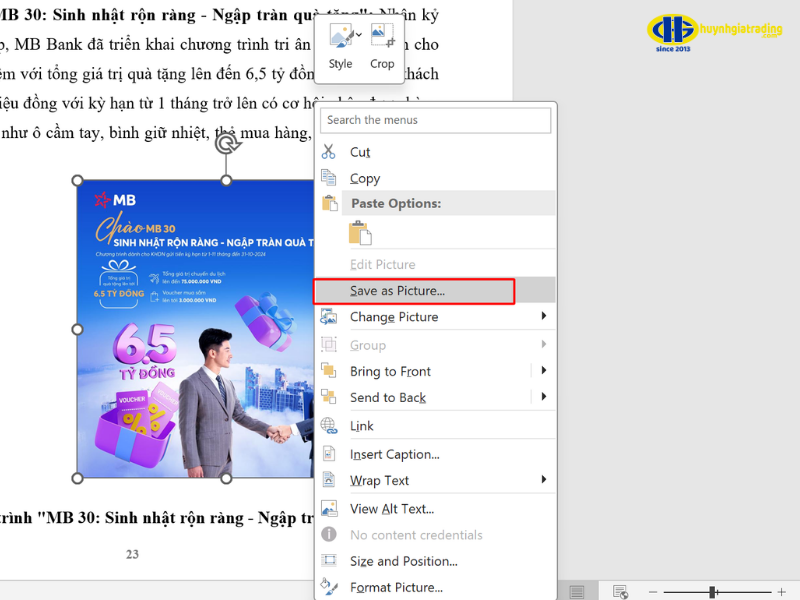This screenshot has height=600, width=800.
Task: Switch to Web Layout view icon
Action: pyautogui.click(x=620, y=592)
